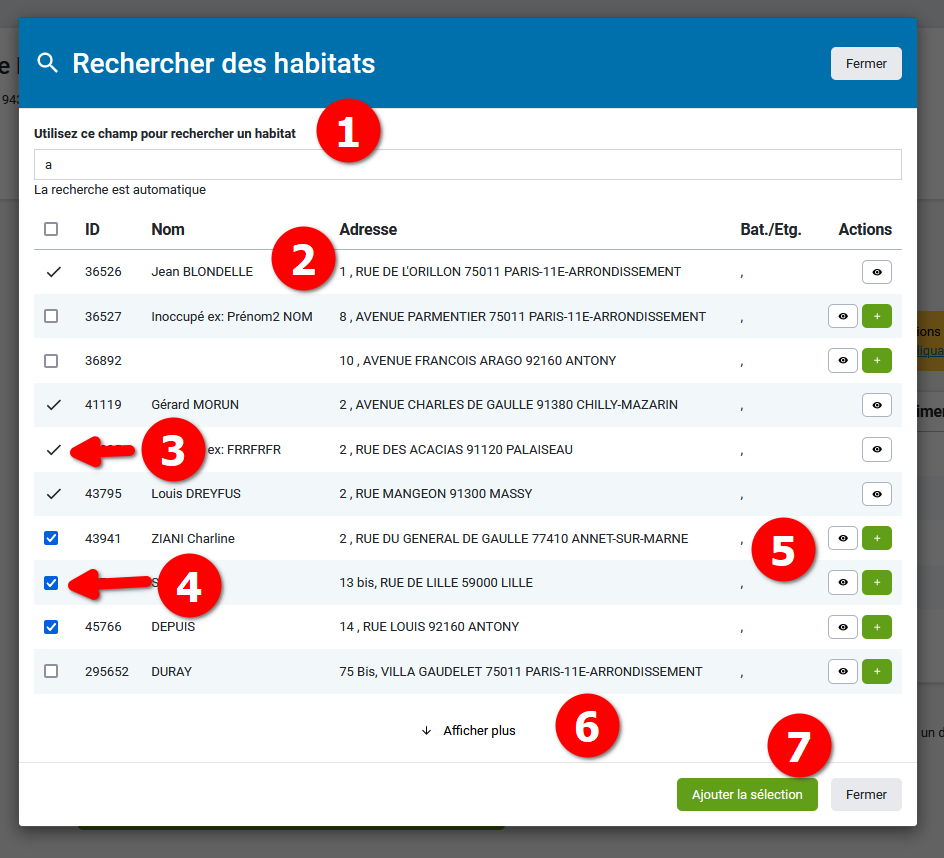Screen dimensions: 944x858
Task: Open Jean BLONDELLE details with the eye icon
Action: [877, 271]
